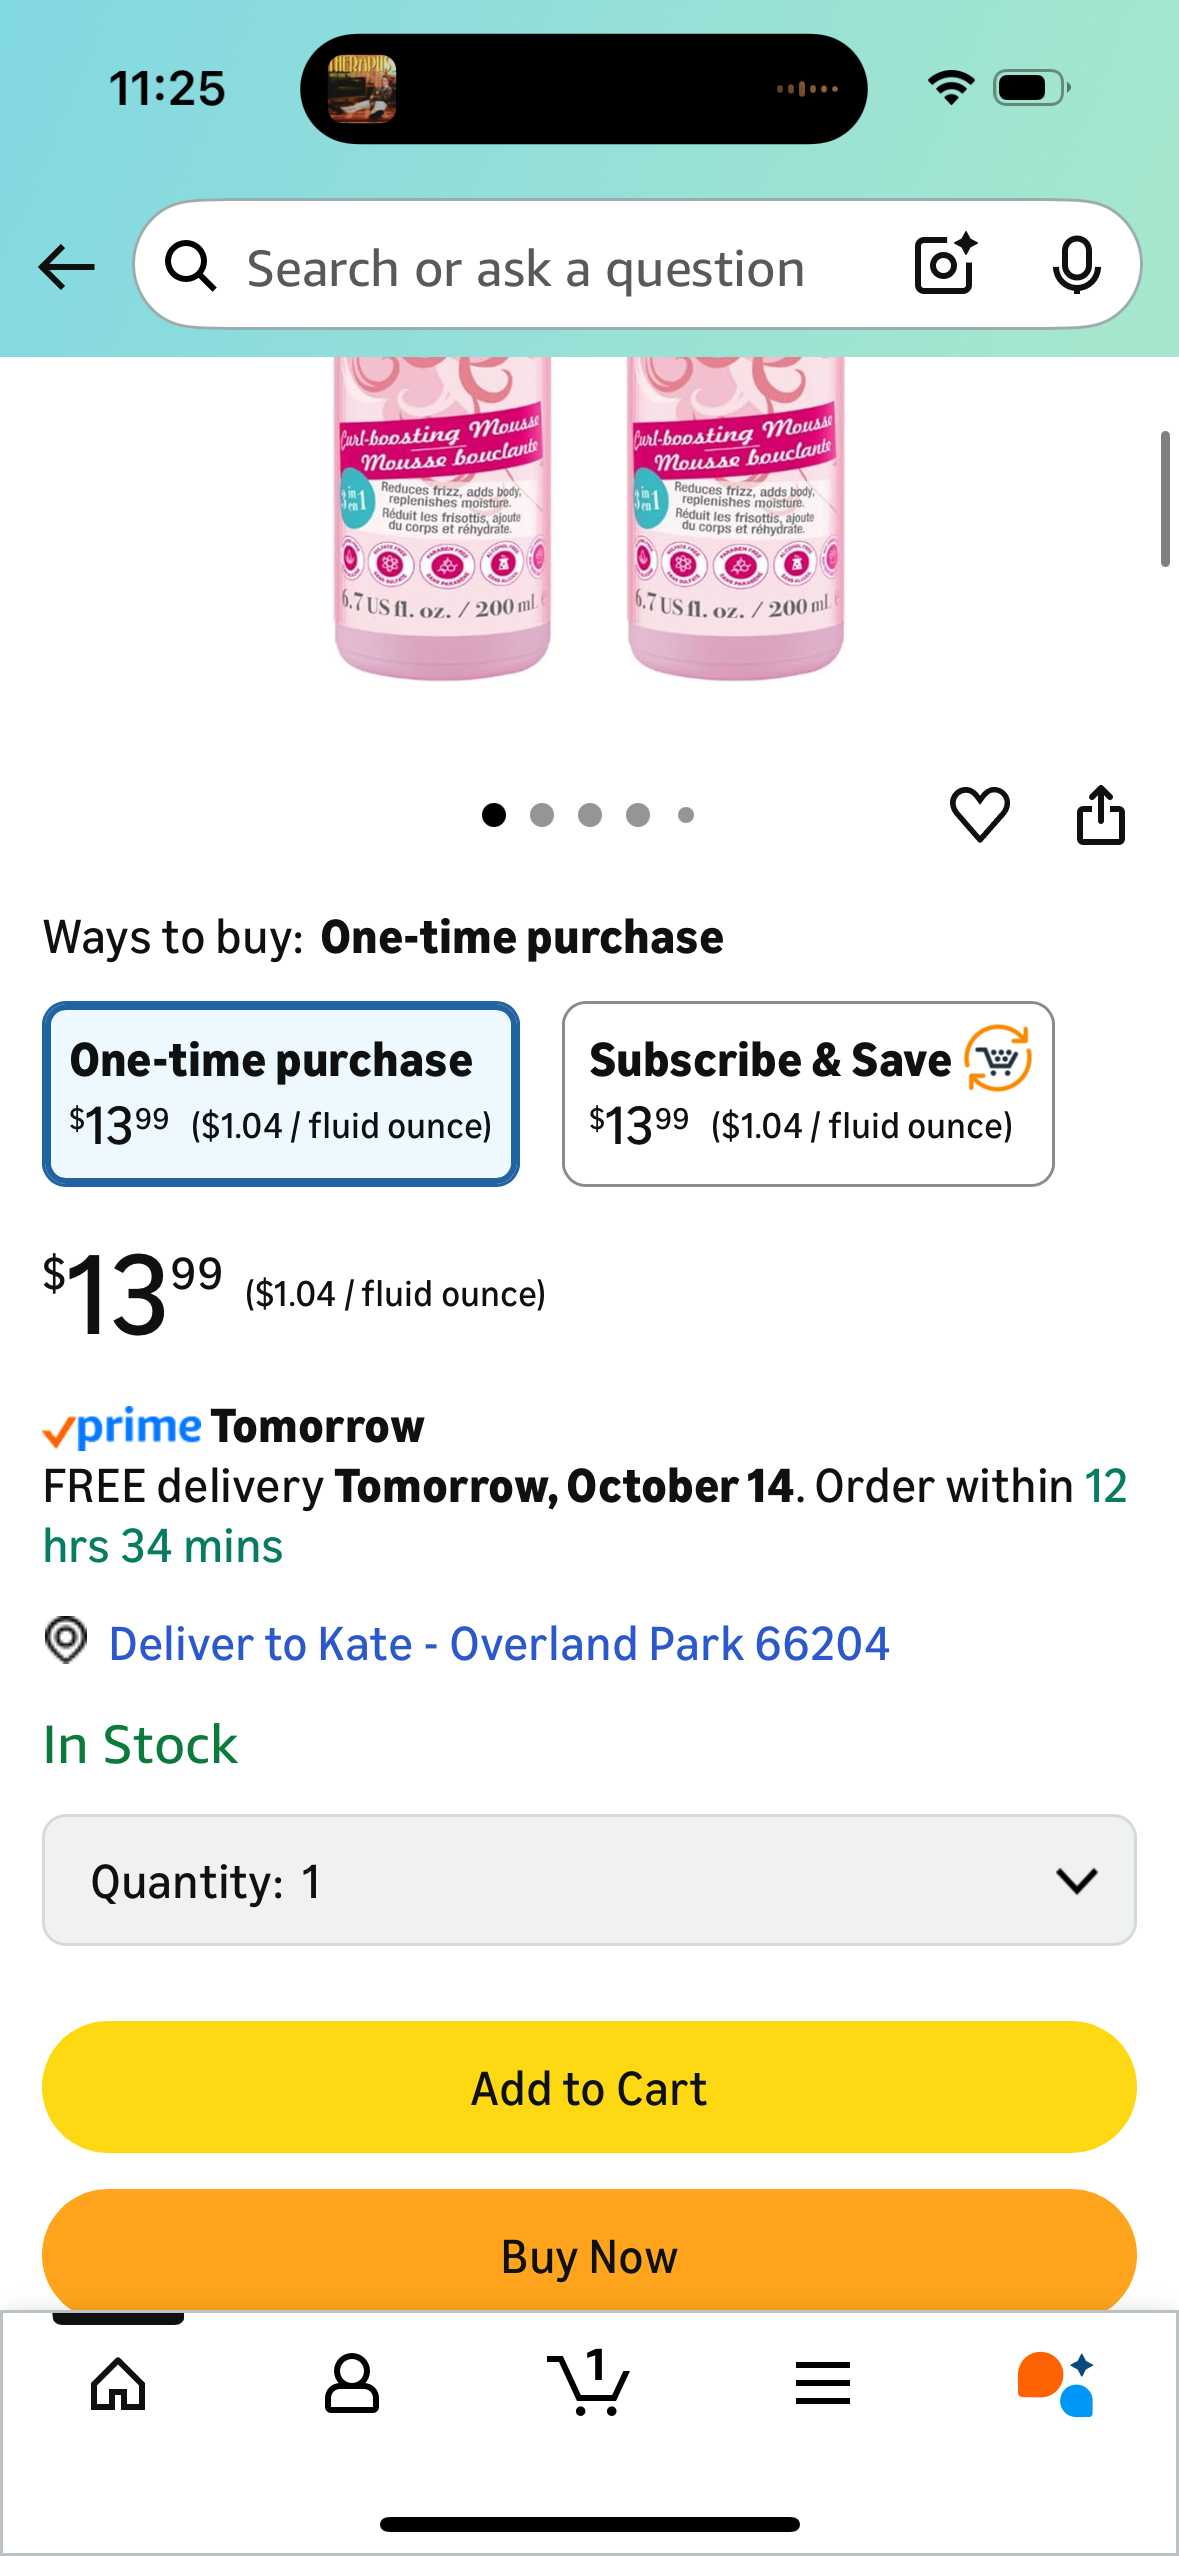Open the Rufus AI assistant tab
The height and width of the screenshot is (2556, 1179).
click(1056, 2384)
